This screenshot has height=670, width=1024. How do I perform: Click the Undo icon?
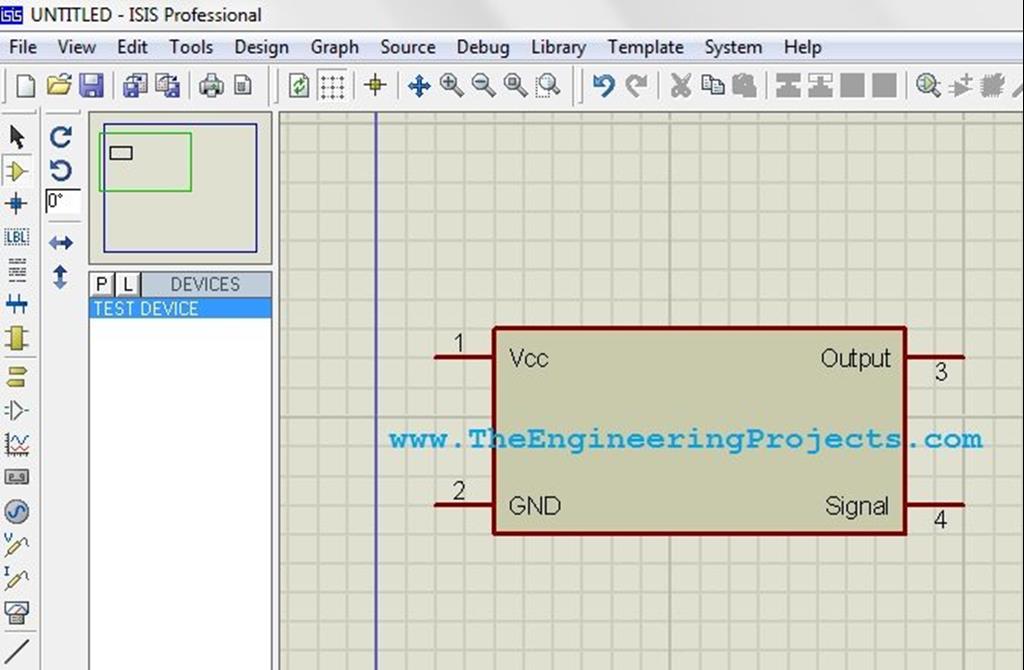coord(601,85)
